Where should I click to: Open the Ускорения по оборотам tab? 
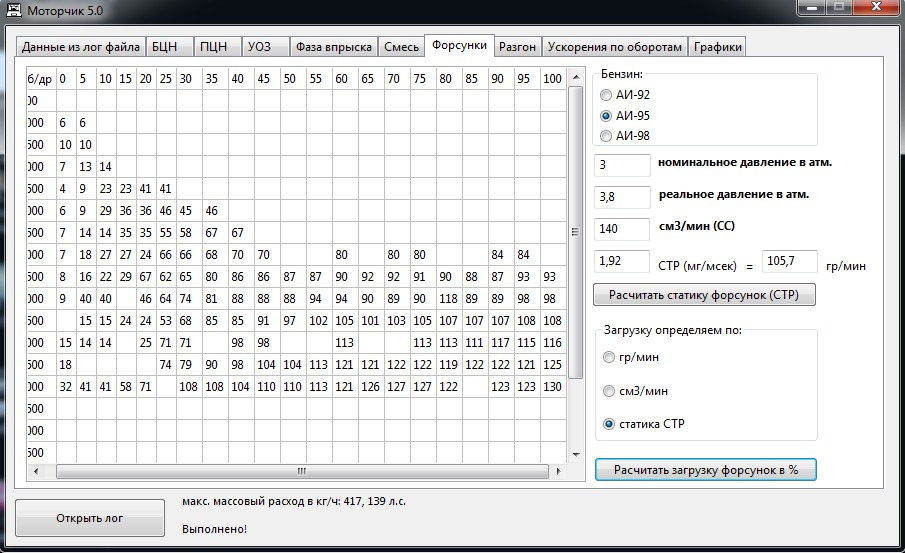point(615,47)
